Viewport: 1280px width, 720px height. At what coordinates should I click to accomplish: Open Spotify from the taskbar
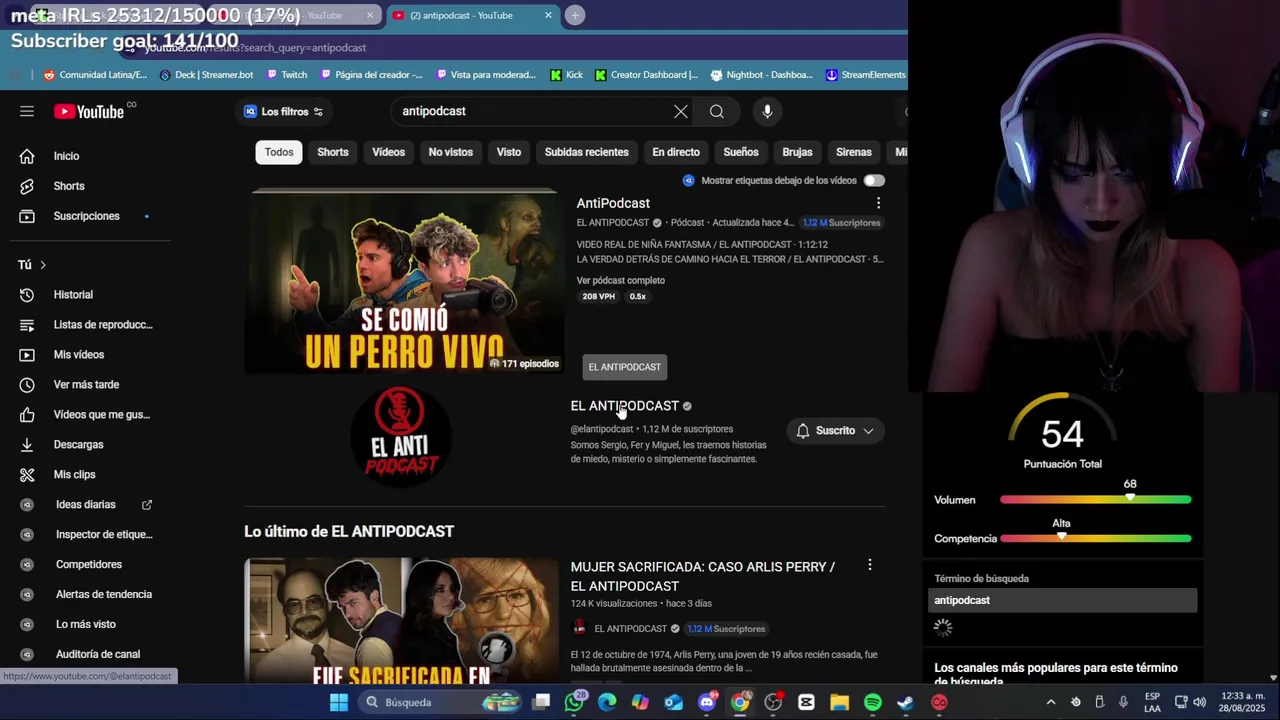tap(872, 702)
